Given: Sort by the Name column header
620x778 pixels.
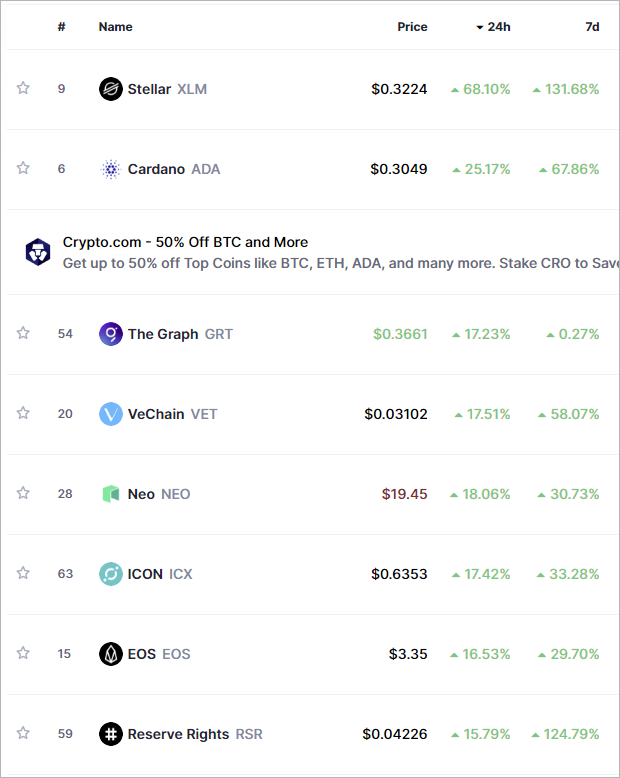Looking at the screenshot, I should tap(116, 27).
